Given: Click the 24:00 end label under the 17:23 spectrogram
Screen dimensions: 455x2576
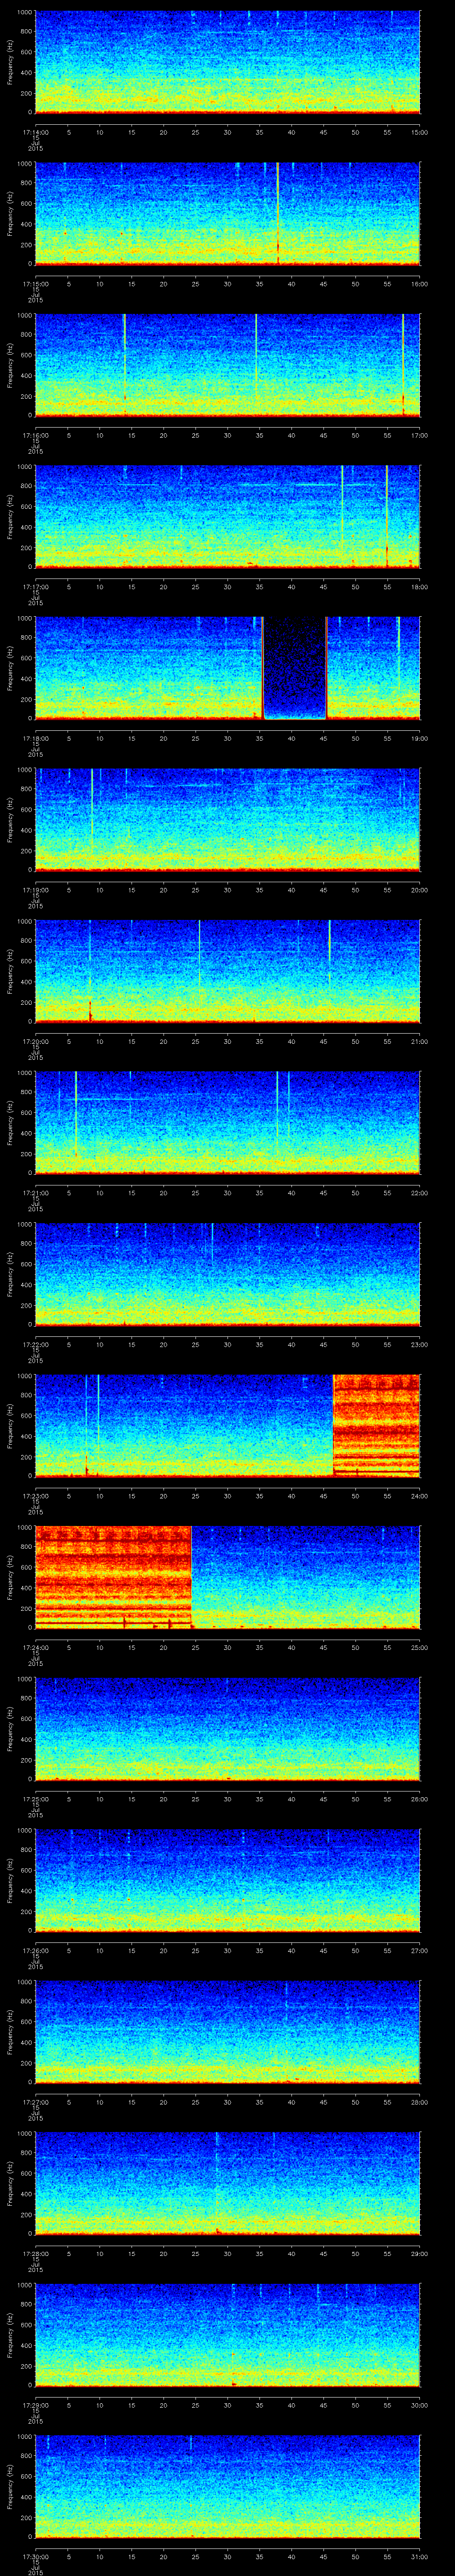Looking at the screenshot, I should point(419,1496).
